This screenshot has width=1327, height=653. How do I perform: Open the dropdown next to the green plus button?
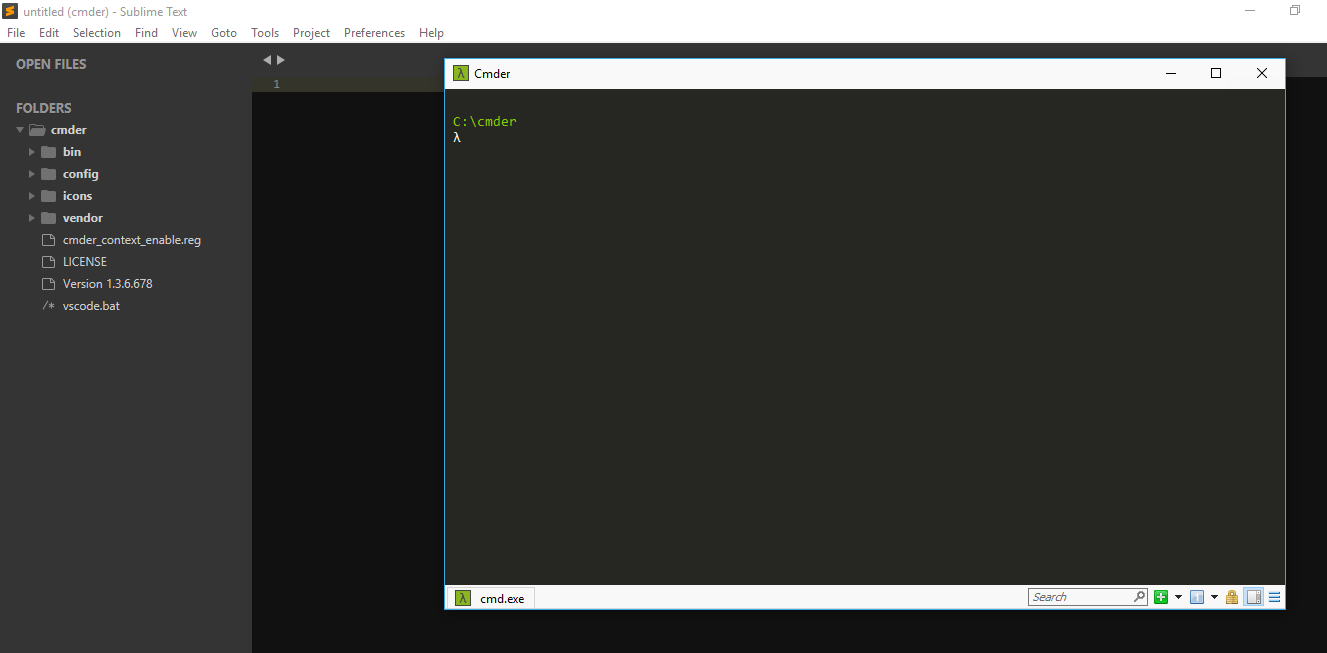coord(1178,596)
